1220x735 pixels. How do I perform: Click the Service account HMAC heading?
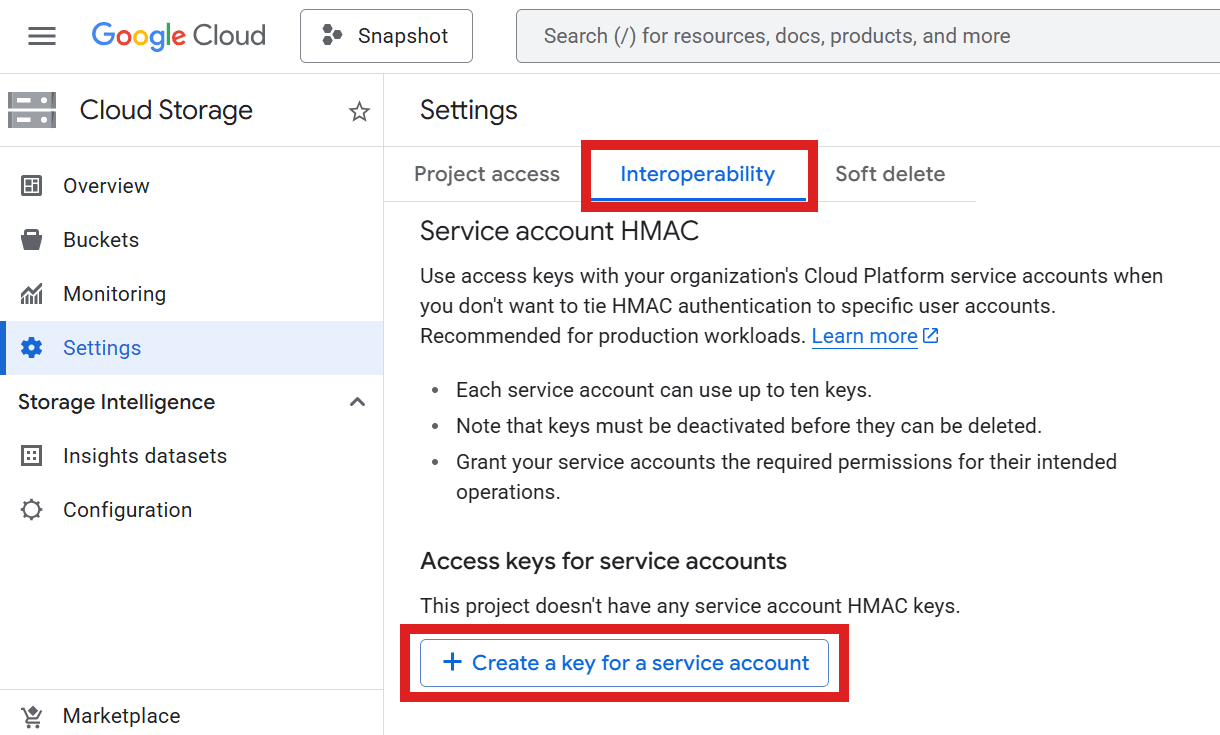pyautogui.click(x=559, y=231)
